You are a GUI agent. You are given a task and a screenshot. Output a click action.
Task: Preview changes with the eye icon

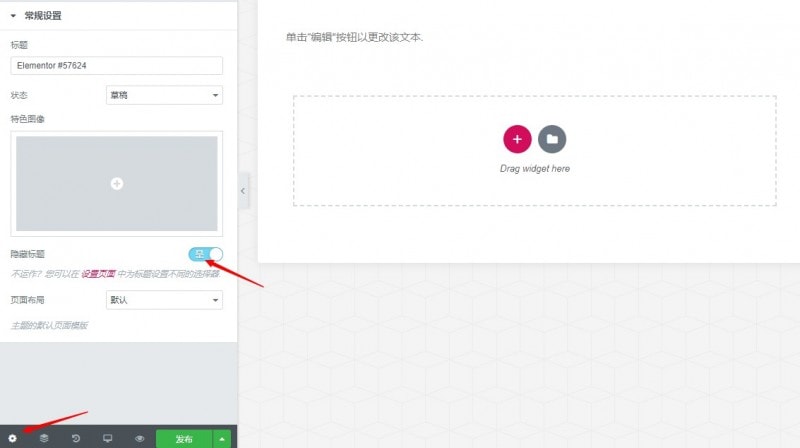coord(140,438)
